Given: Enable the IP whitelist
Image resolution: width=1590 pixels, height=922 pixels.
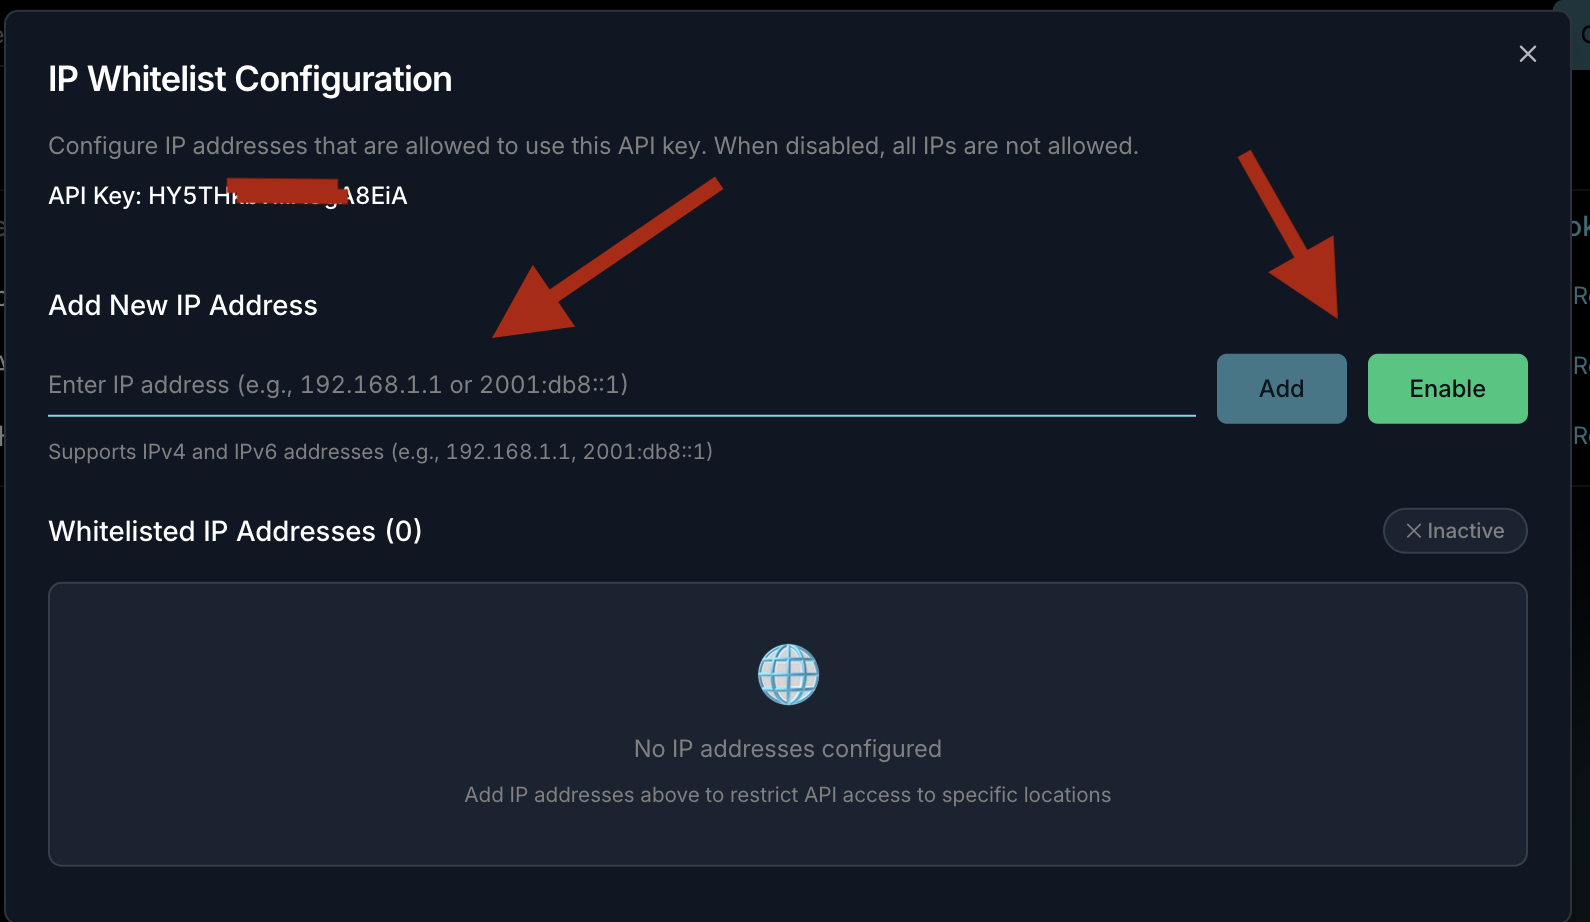Looking at the screenshot, I should tap(1447, 389).
